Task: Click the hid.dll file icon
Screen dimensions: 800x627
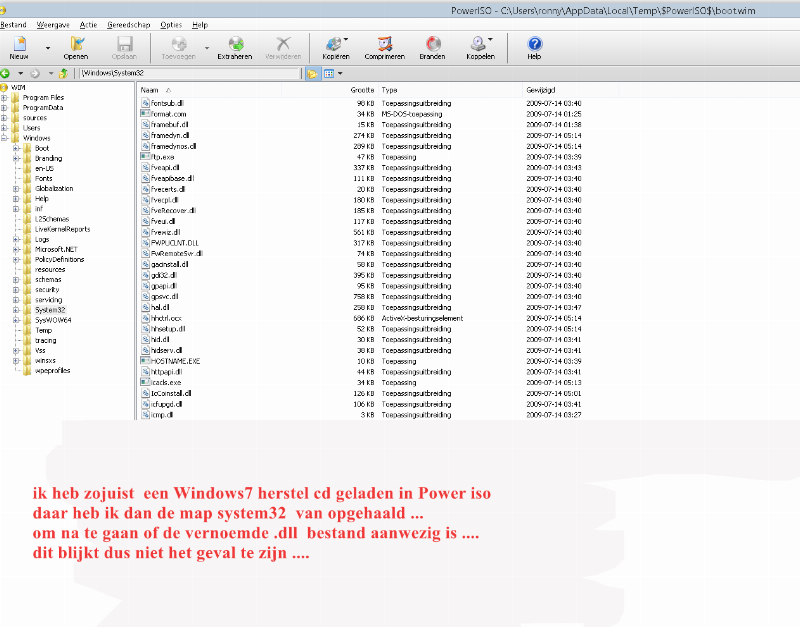Action: pos(145,340)
